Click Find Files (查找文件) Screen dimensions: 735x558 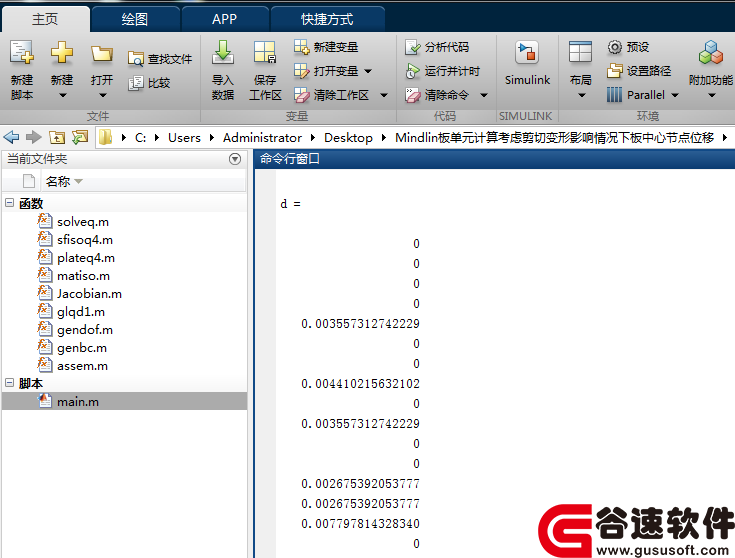click(160, 59)
